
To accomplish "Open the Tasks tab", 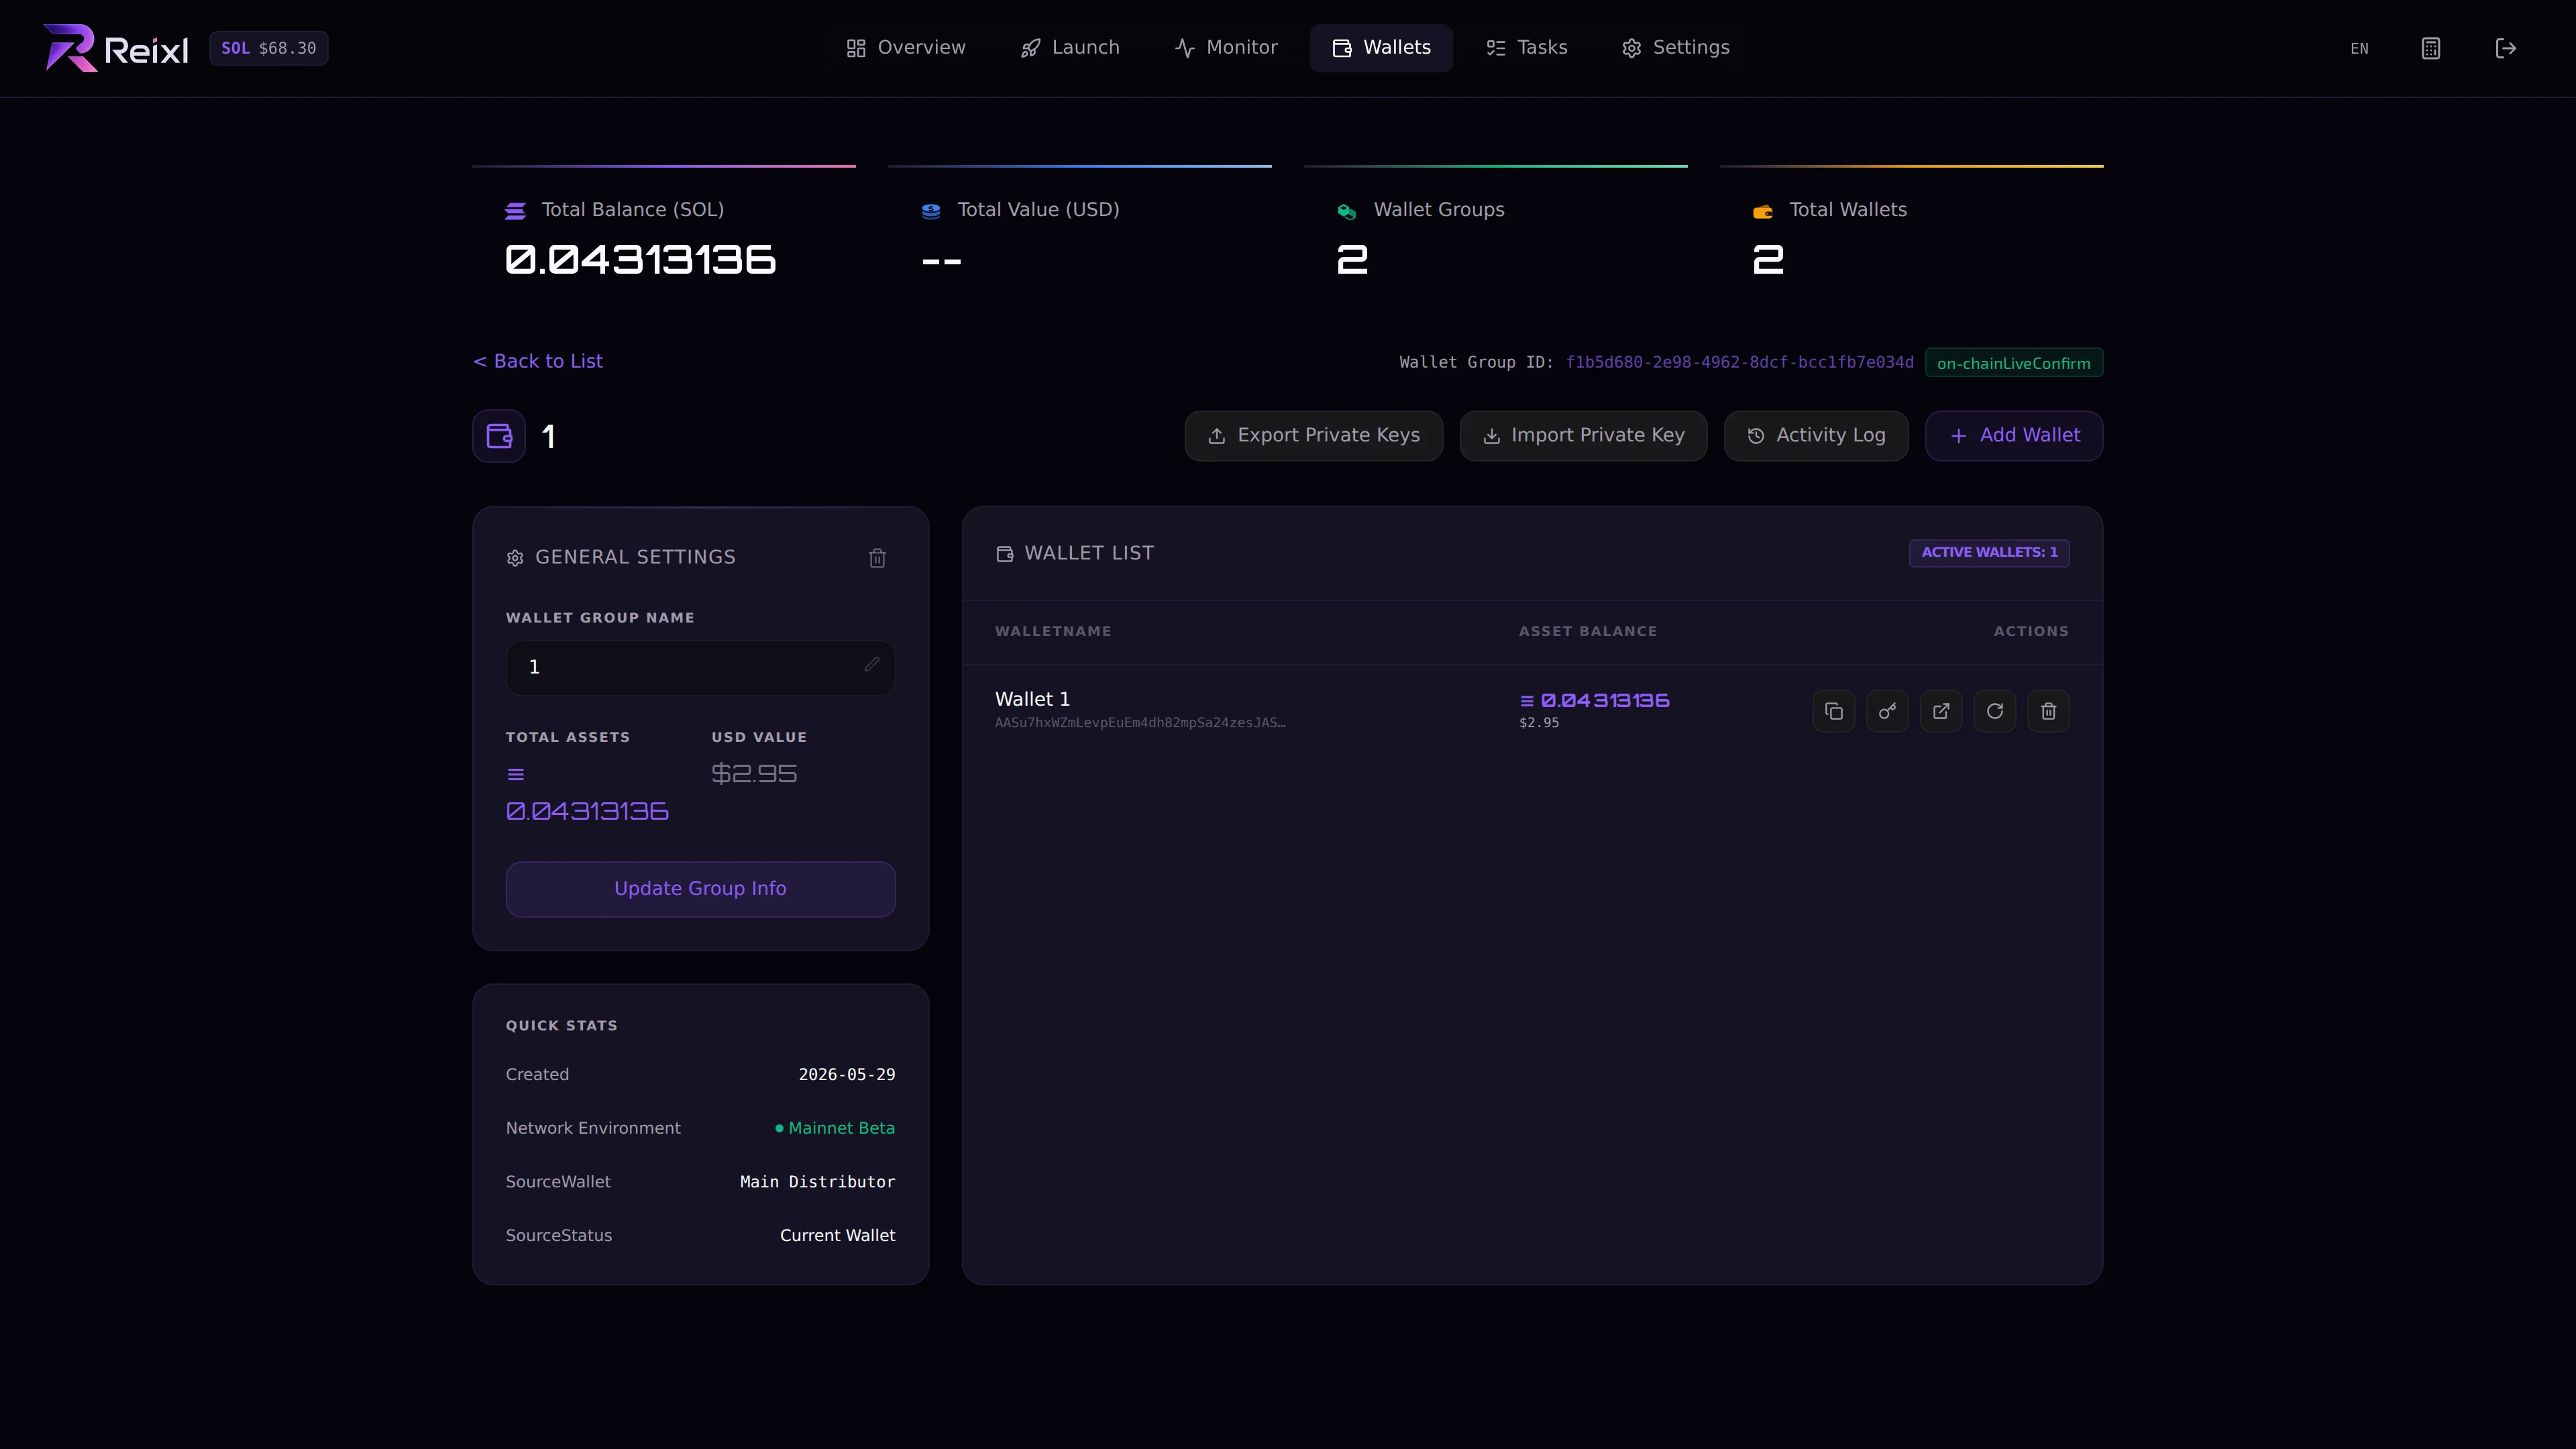I will coord(1526,48).
